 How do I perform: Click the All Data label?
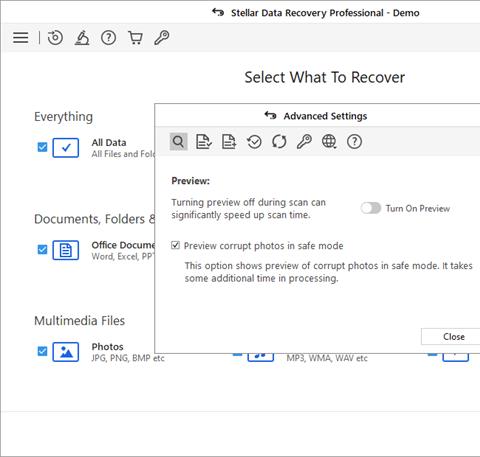pos(109,143)
